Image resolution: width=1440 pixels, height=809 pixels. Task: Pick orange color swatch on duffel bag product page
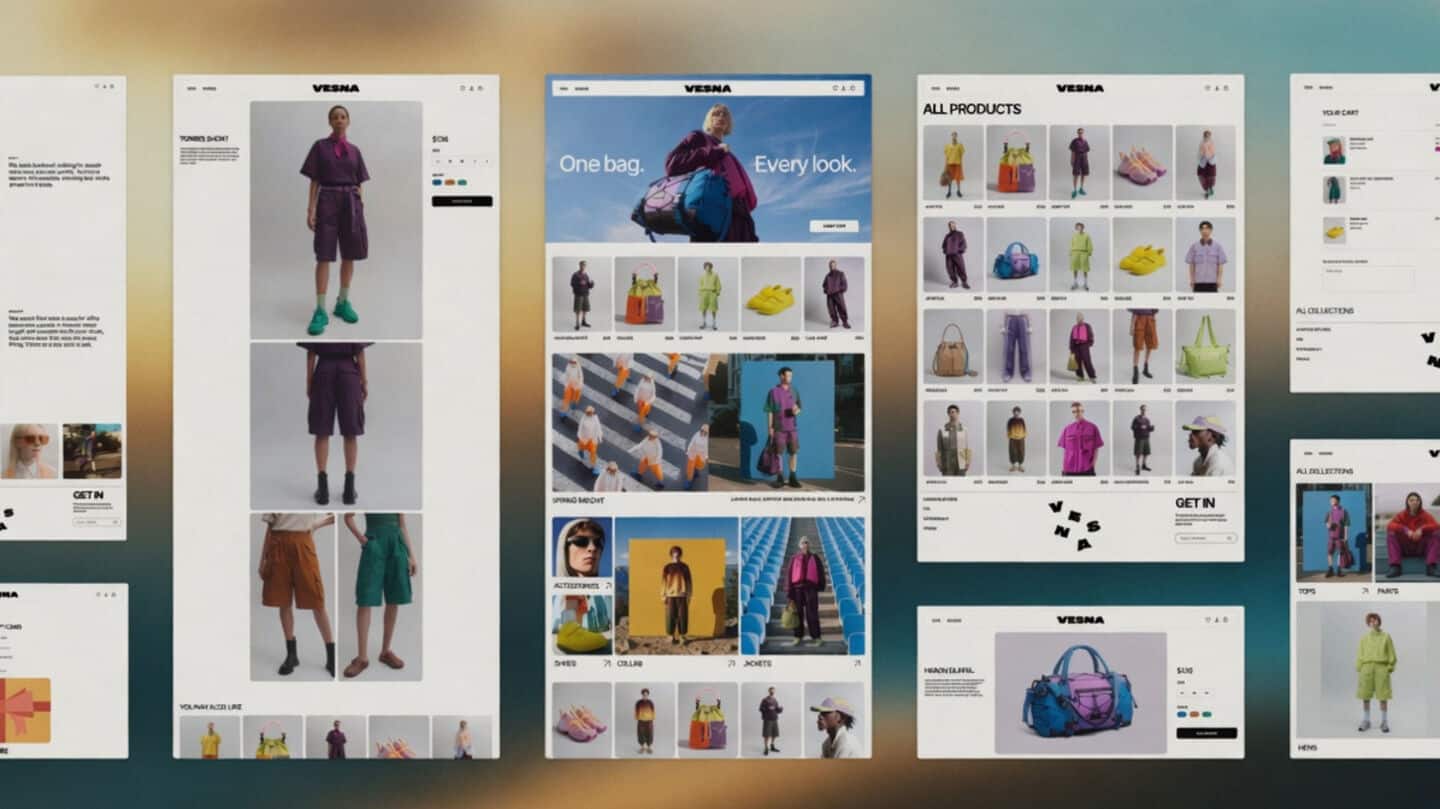1194,714
